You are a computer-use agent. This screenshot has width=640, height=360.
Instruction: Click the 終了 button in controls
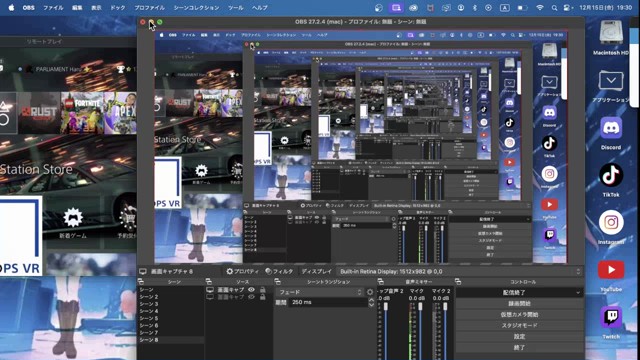tap(519, 348)
